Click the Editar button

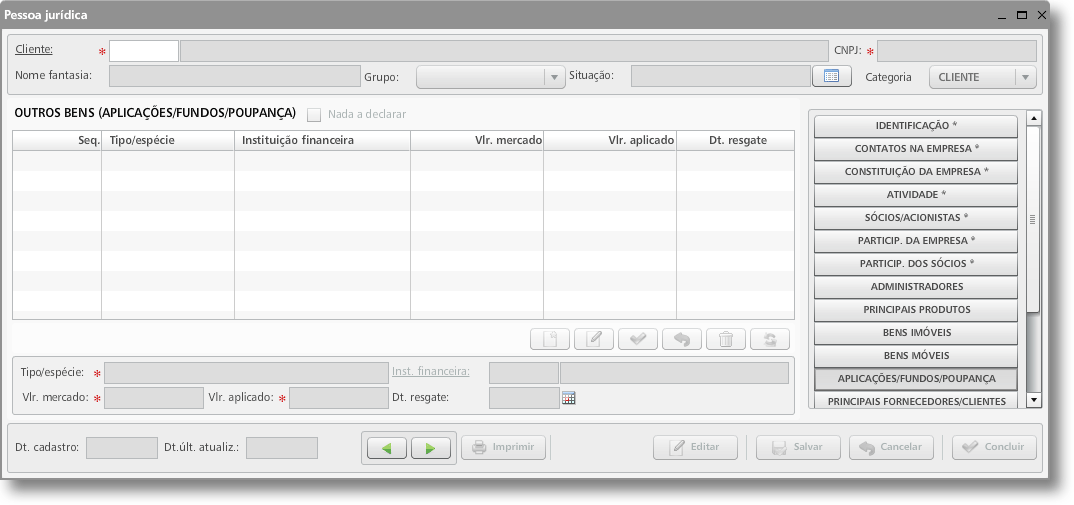[x=695, y=447]
